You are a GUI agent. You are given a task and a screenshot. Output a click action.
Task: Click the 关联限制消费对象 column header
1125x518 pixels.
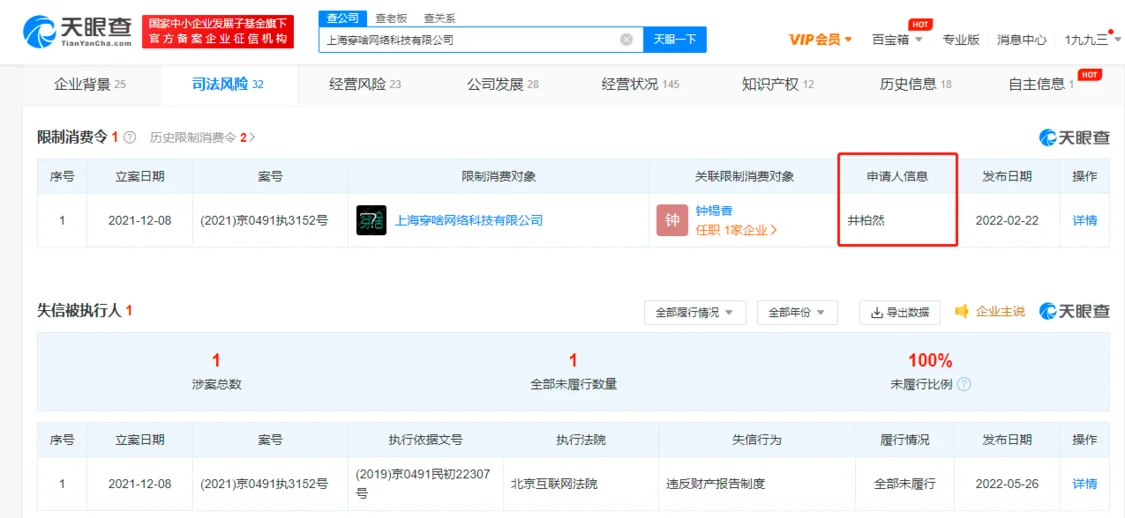pyautogui.click(x=745, y=176)
